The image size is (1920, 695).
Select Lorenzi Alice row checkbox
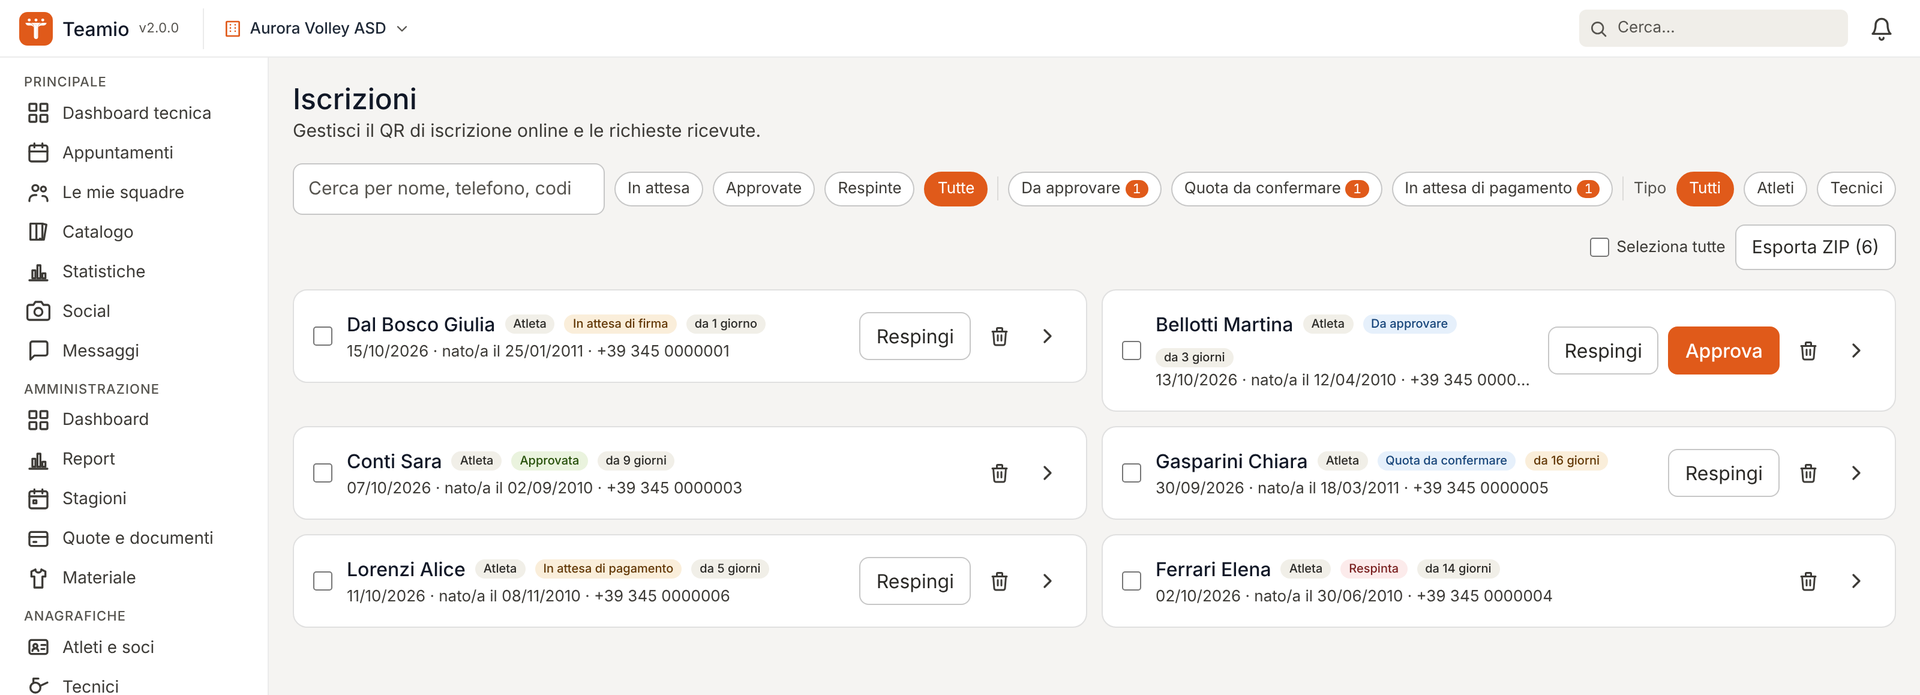(323, 581)
